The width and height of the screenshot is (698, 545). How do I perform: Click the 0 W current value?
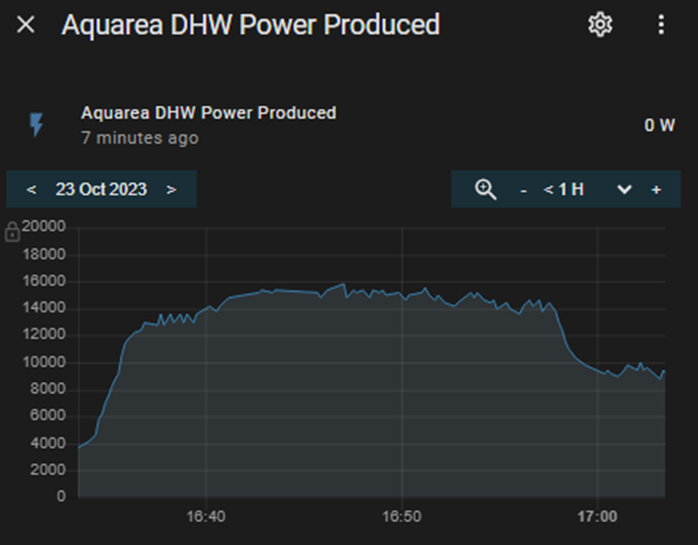coord(659,125)
